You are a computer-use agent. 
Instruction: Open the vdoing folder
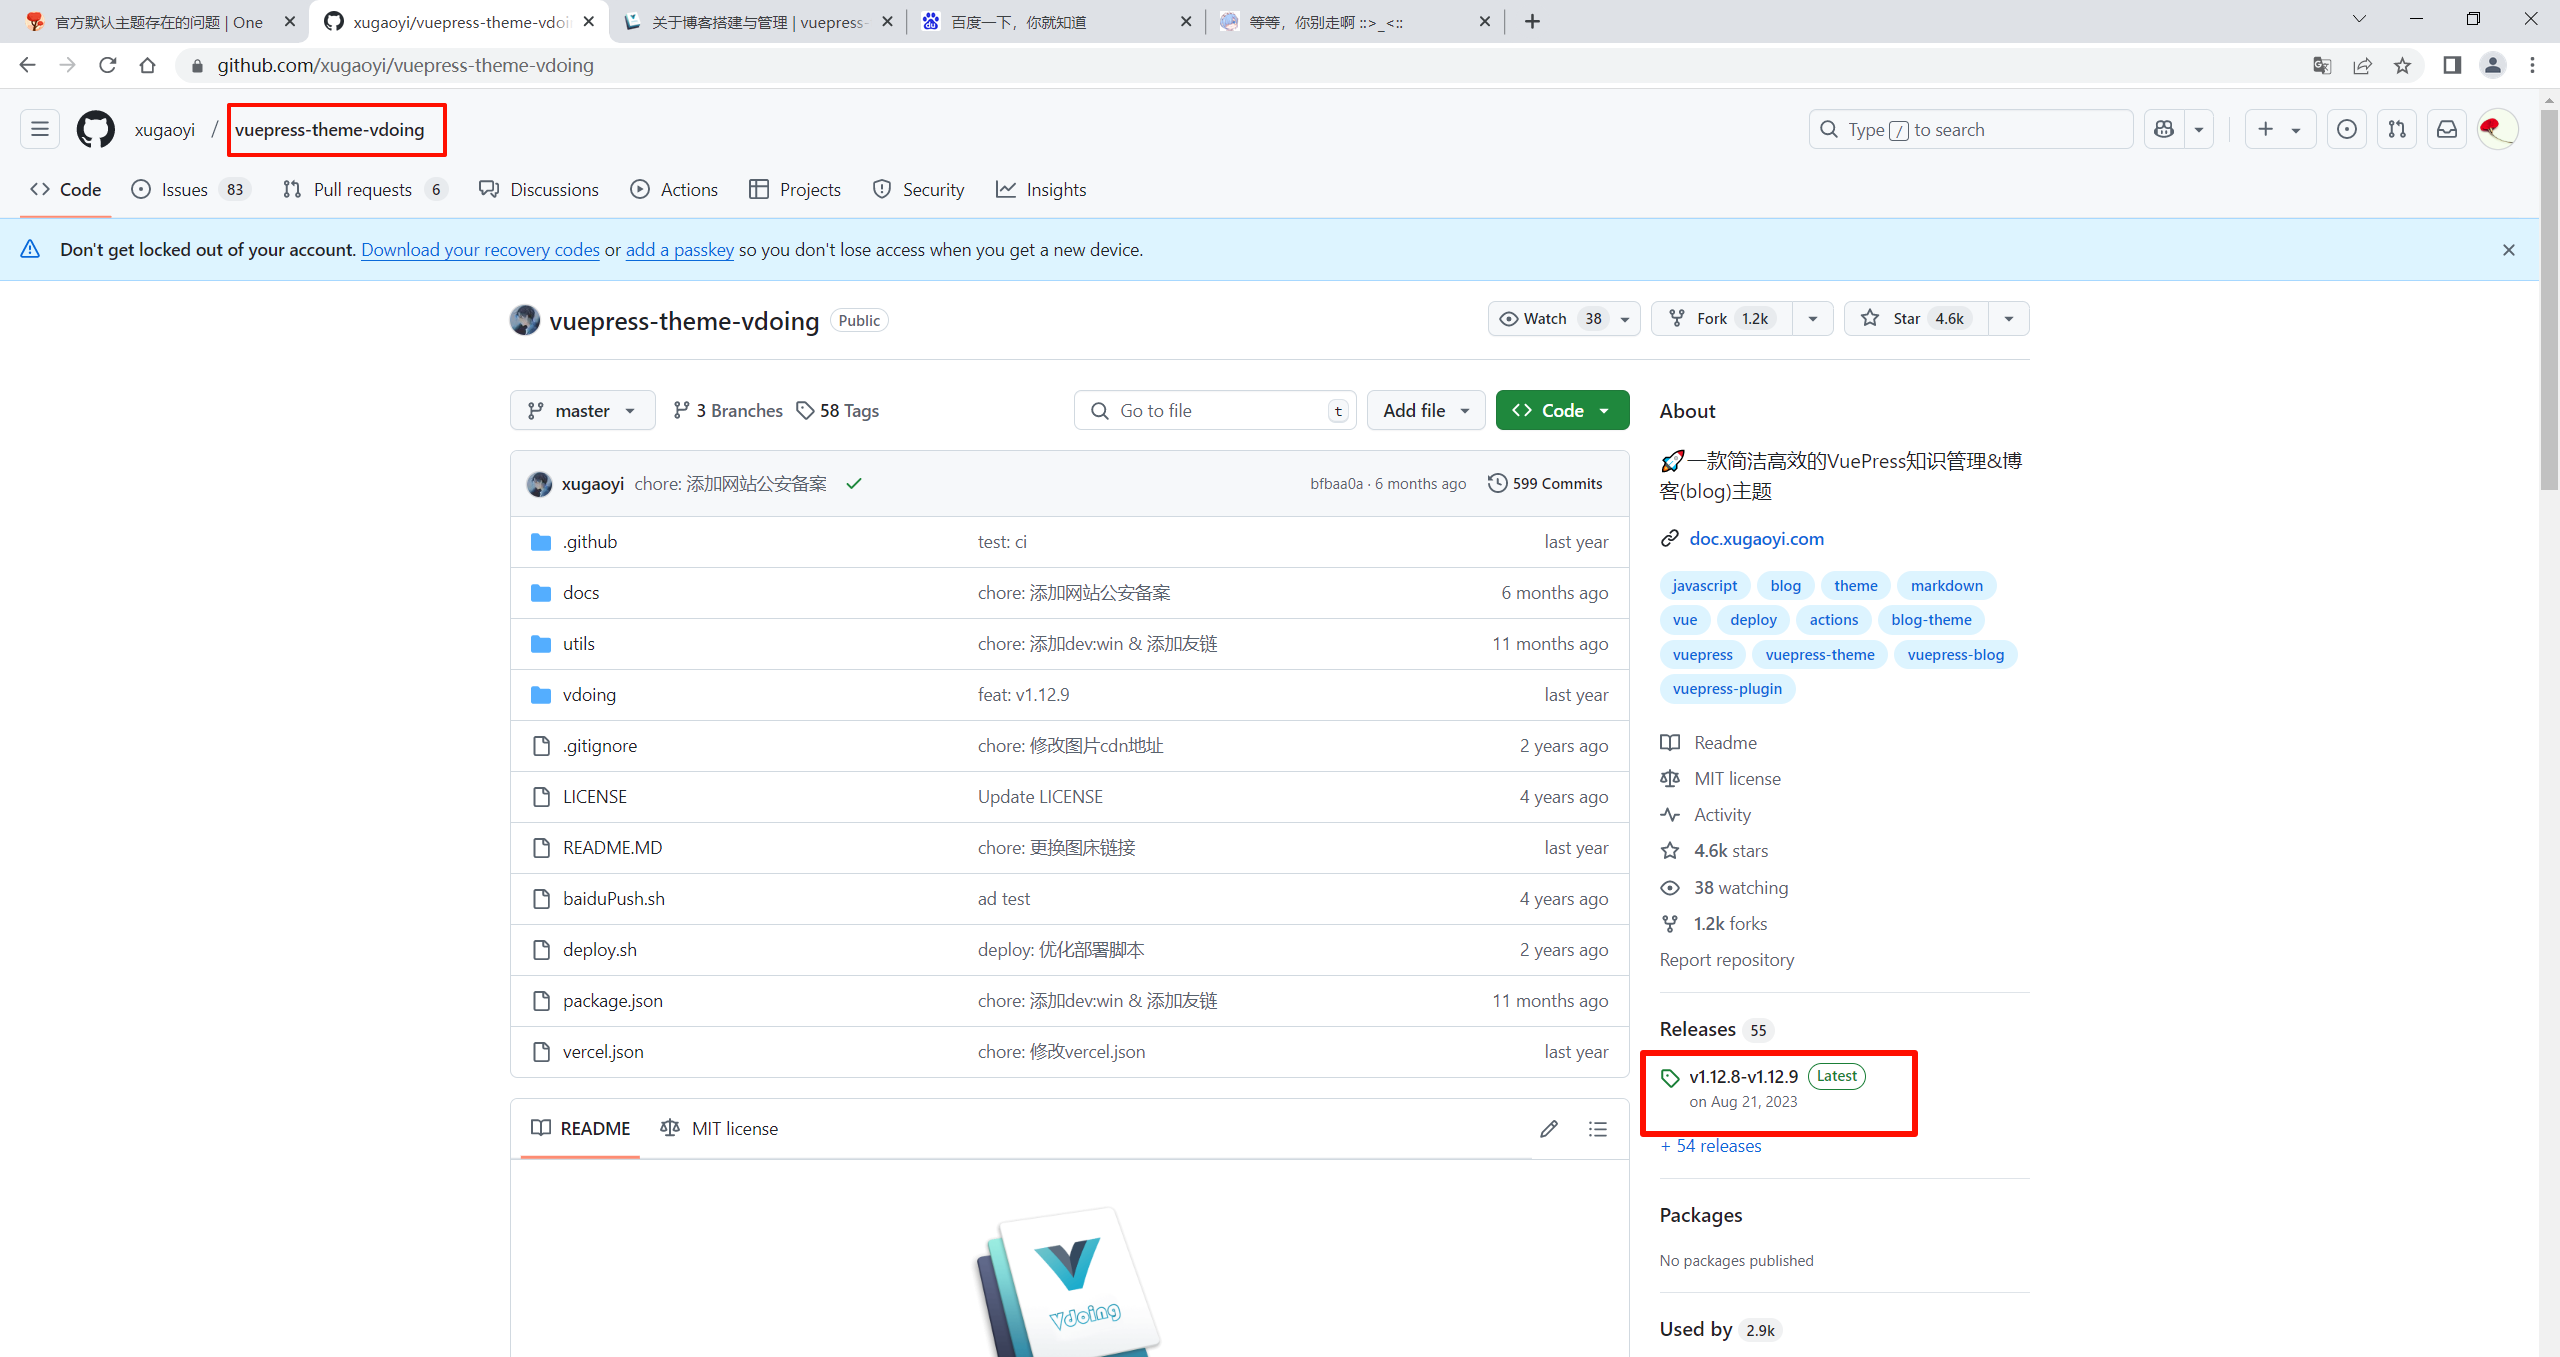(589, 694)
